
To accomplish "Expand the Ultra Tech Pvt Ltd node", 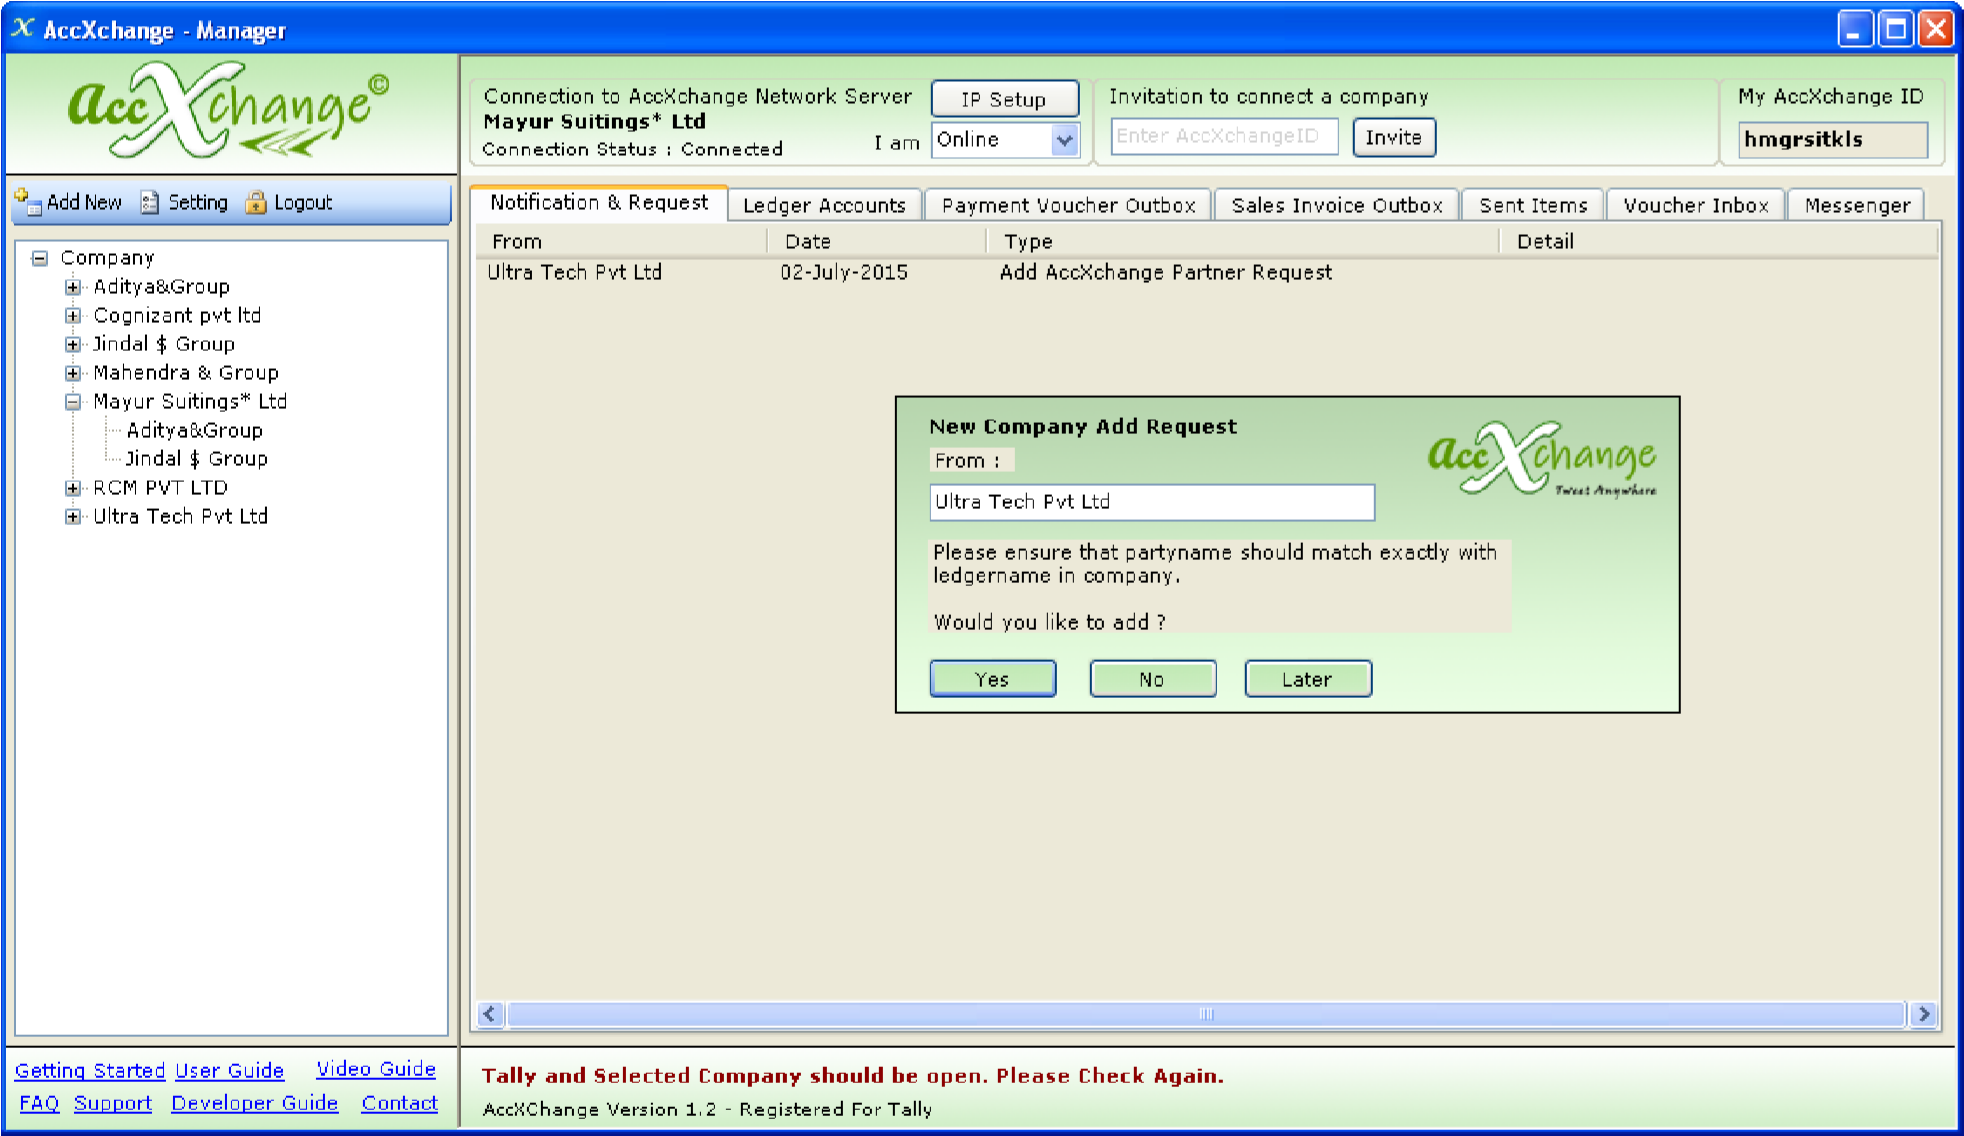I will pyautogui.click(x=73, y=517).
